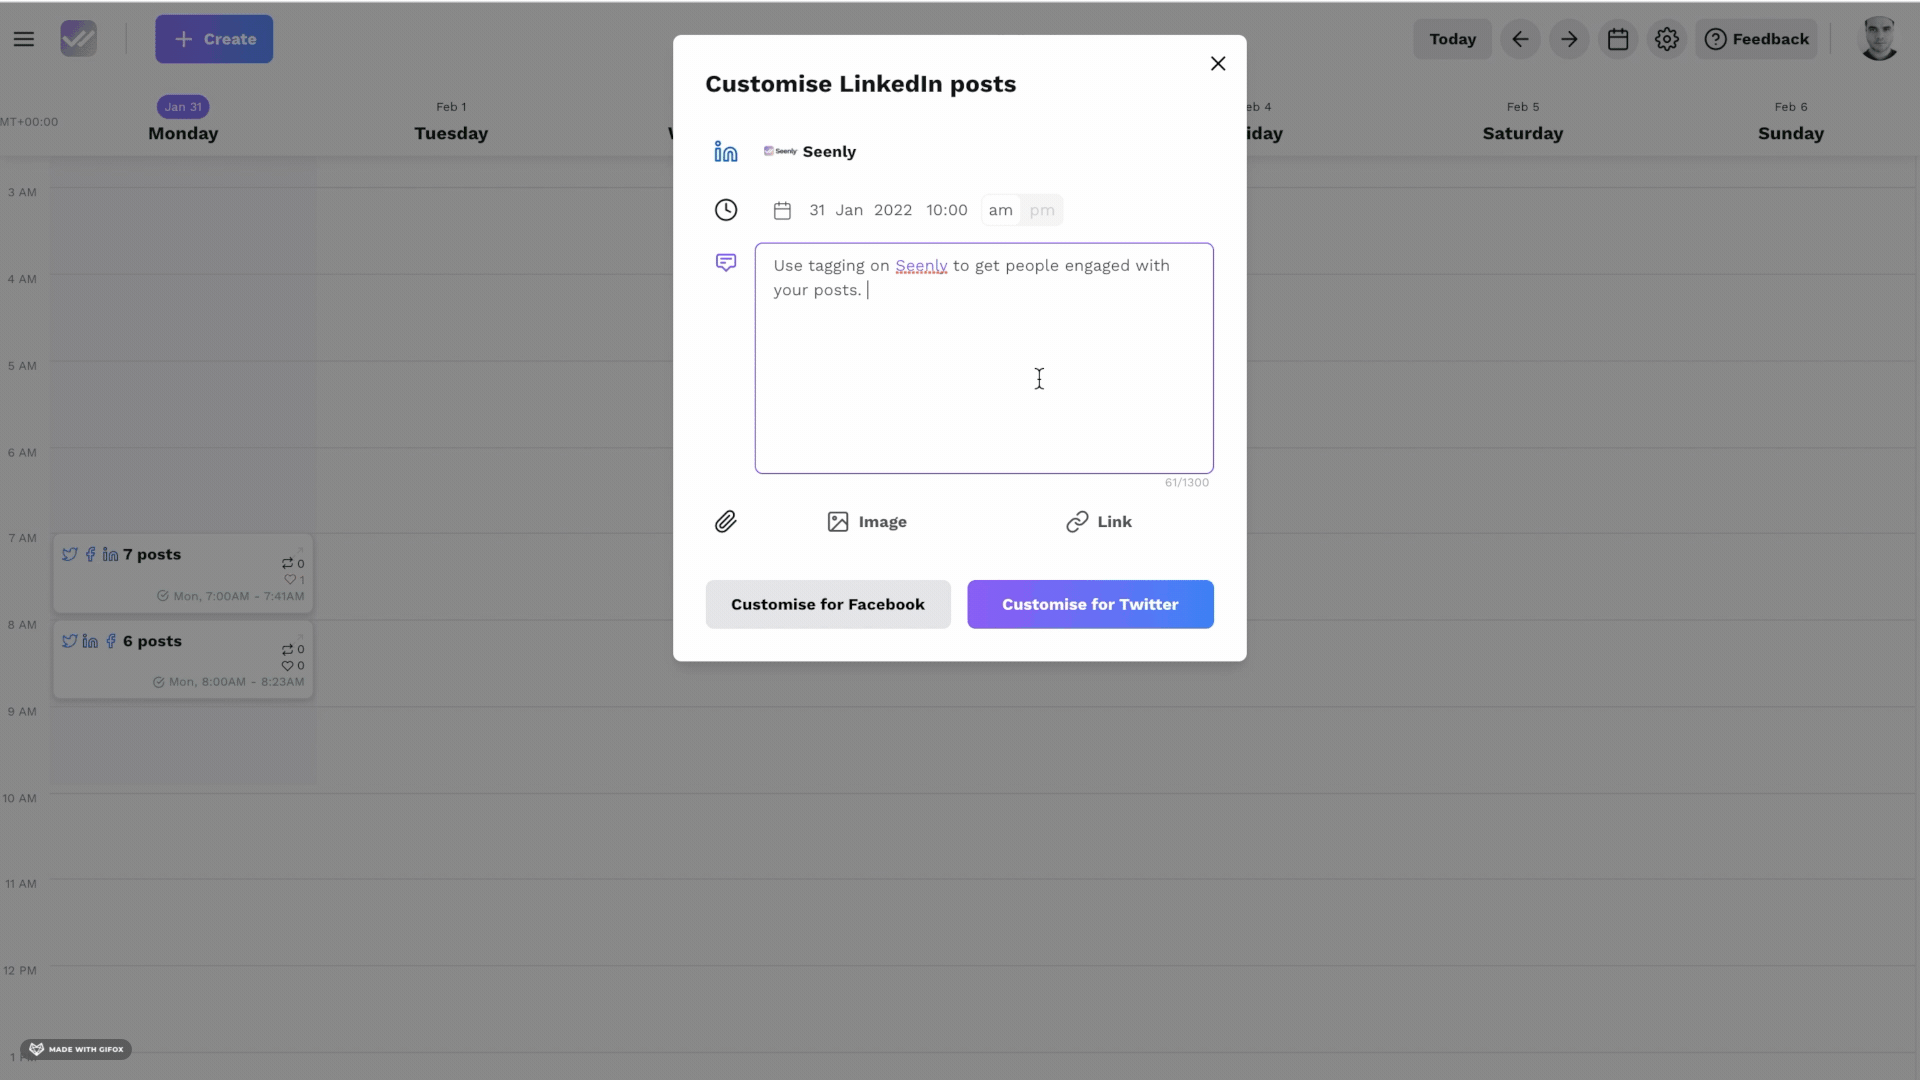Viewport: 1920px width, 1080px height.
Task: Click the clock schedule icon
Action: [x=726, y=210]
